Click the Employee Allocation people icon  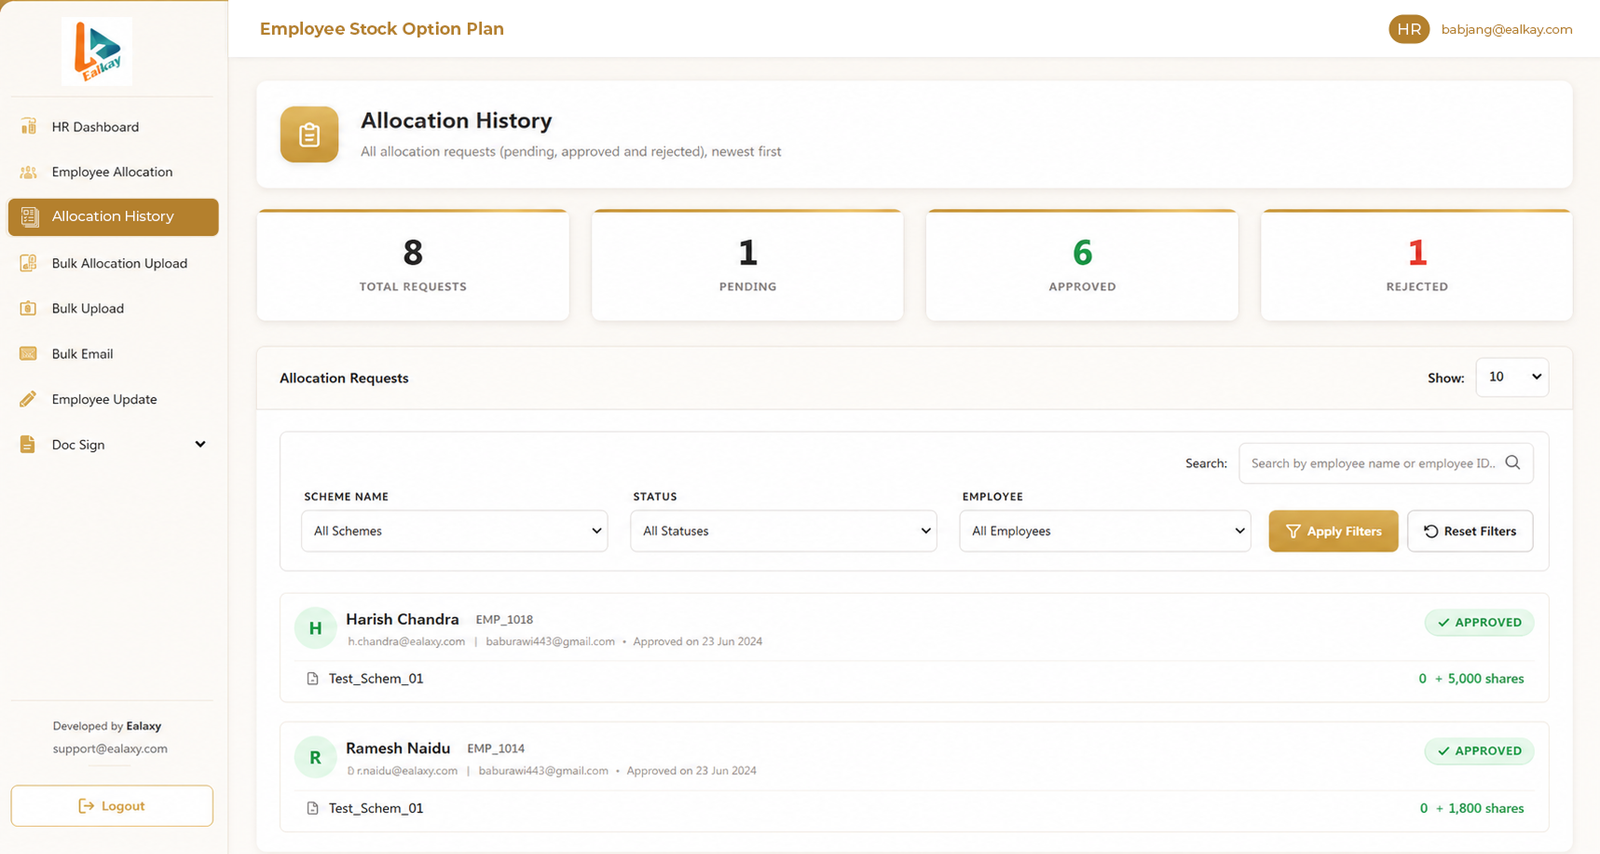pyautogui.click(x=29, y=172)
